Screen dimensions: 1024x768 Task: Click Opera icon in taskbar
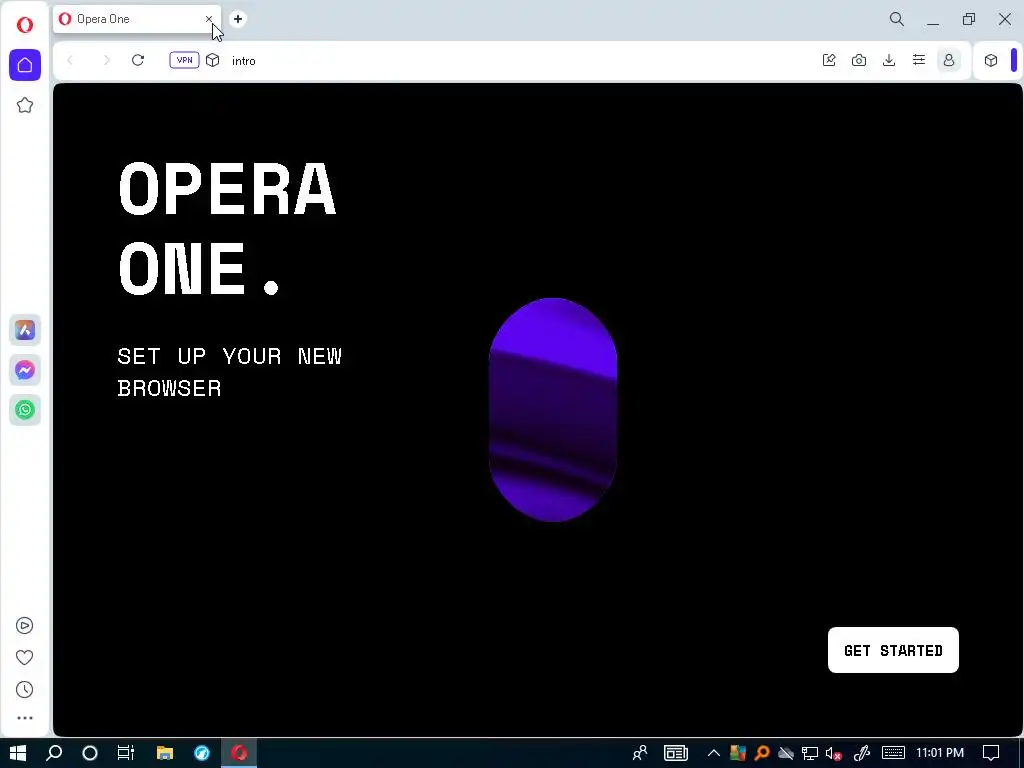coord(239,752)
